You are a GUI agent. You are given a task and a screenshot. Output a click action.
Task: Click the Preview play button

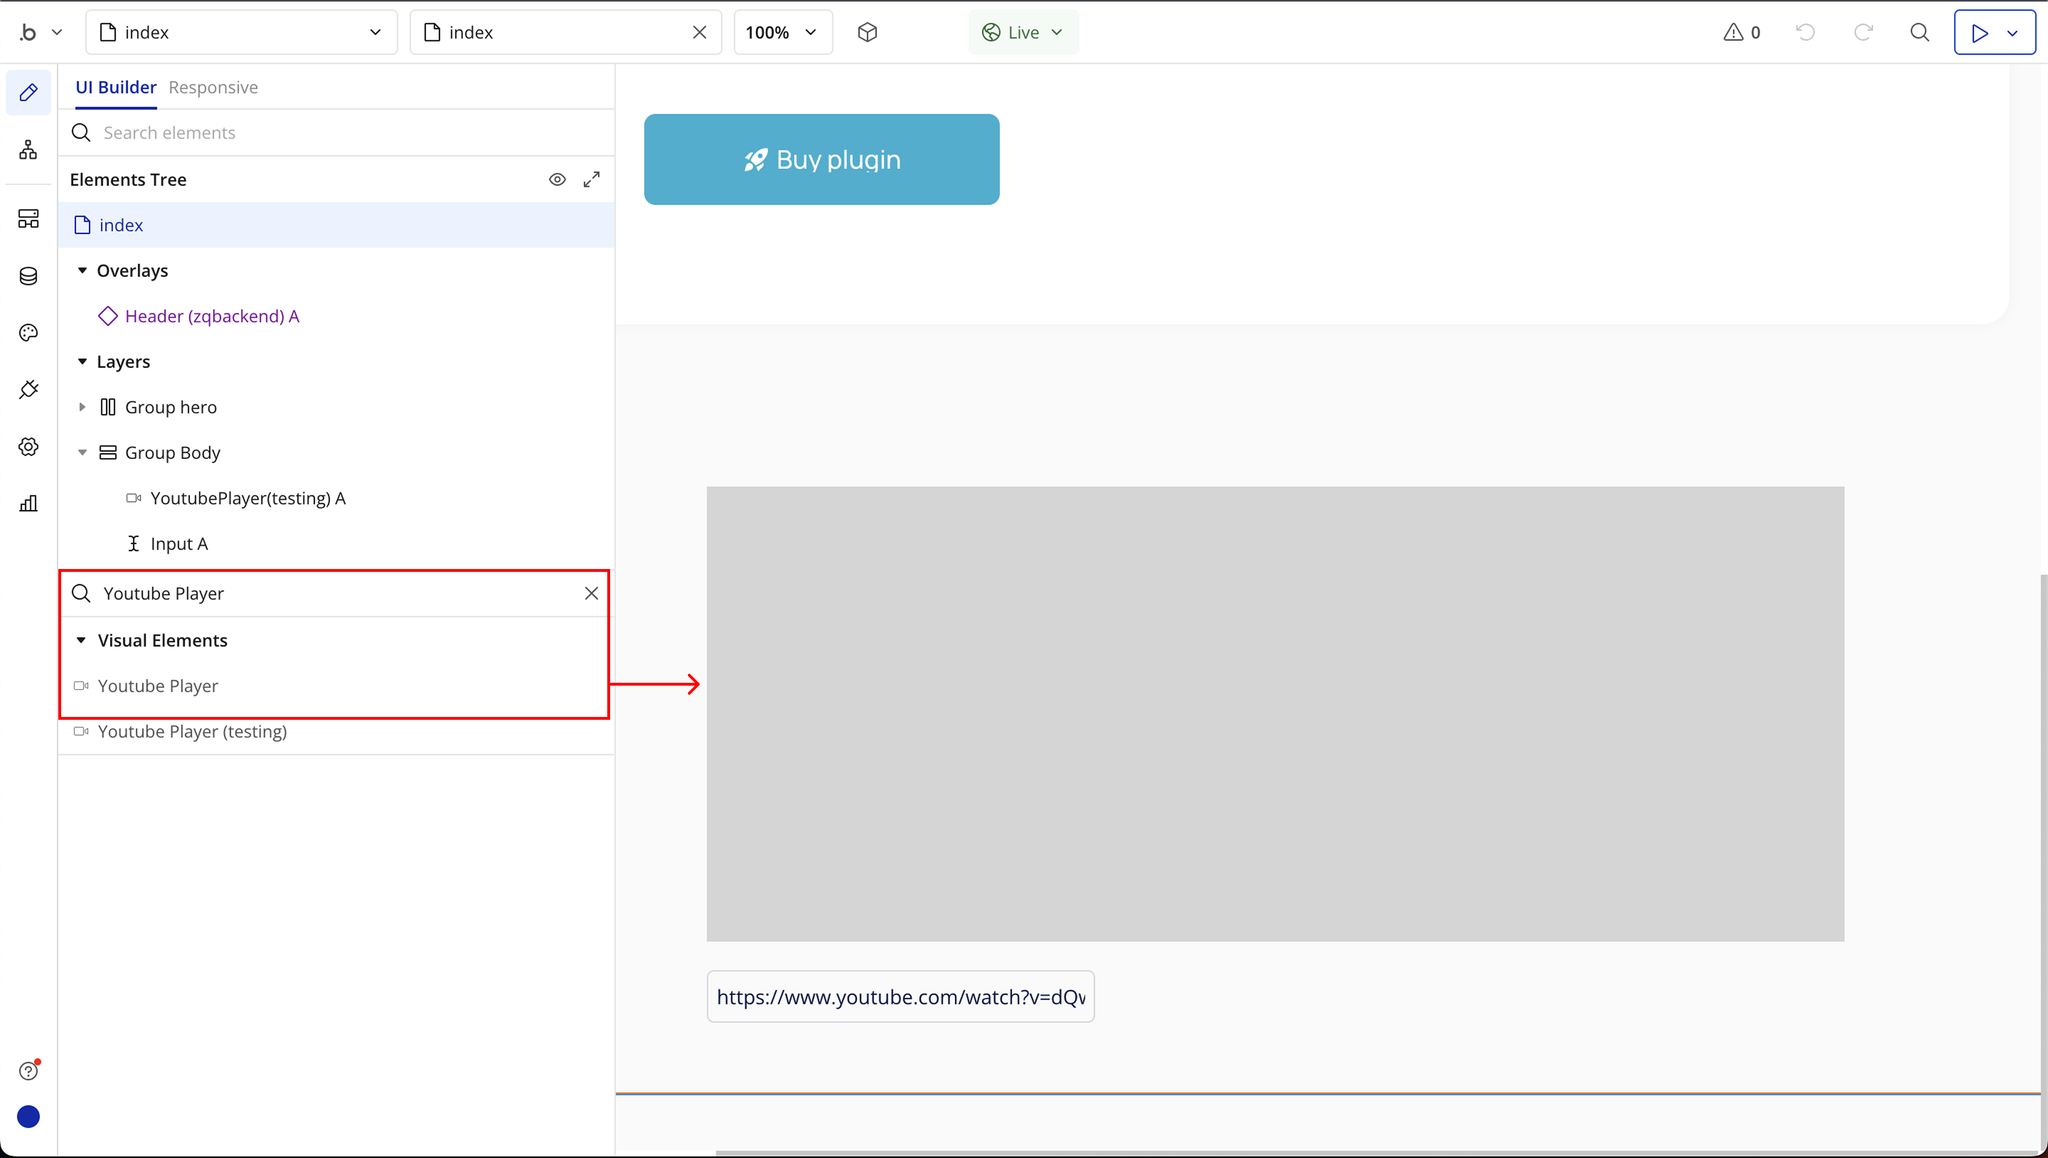pos(1979,32)
